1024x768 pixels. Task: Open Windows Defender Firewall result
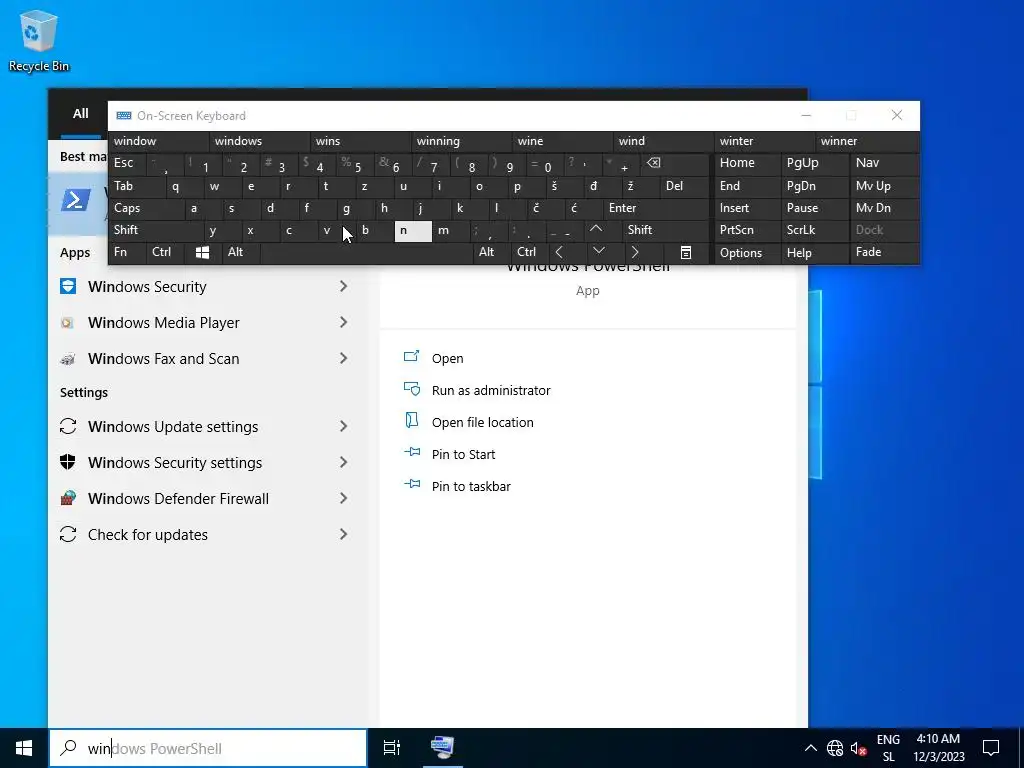208,498
